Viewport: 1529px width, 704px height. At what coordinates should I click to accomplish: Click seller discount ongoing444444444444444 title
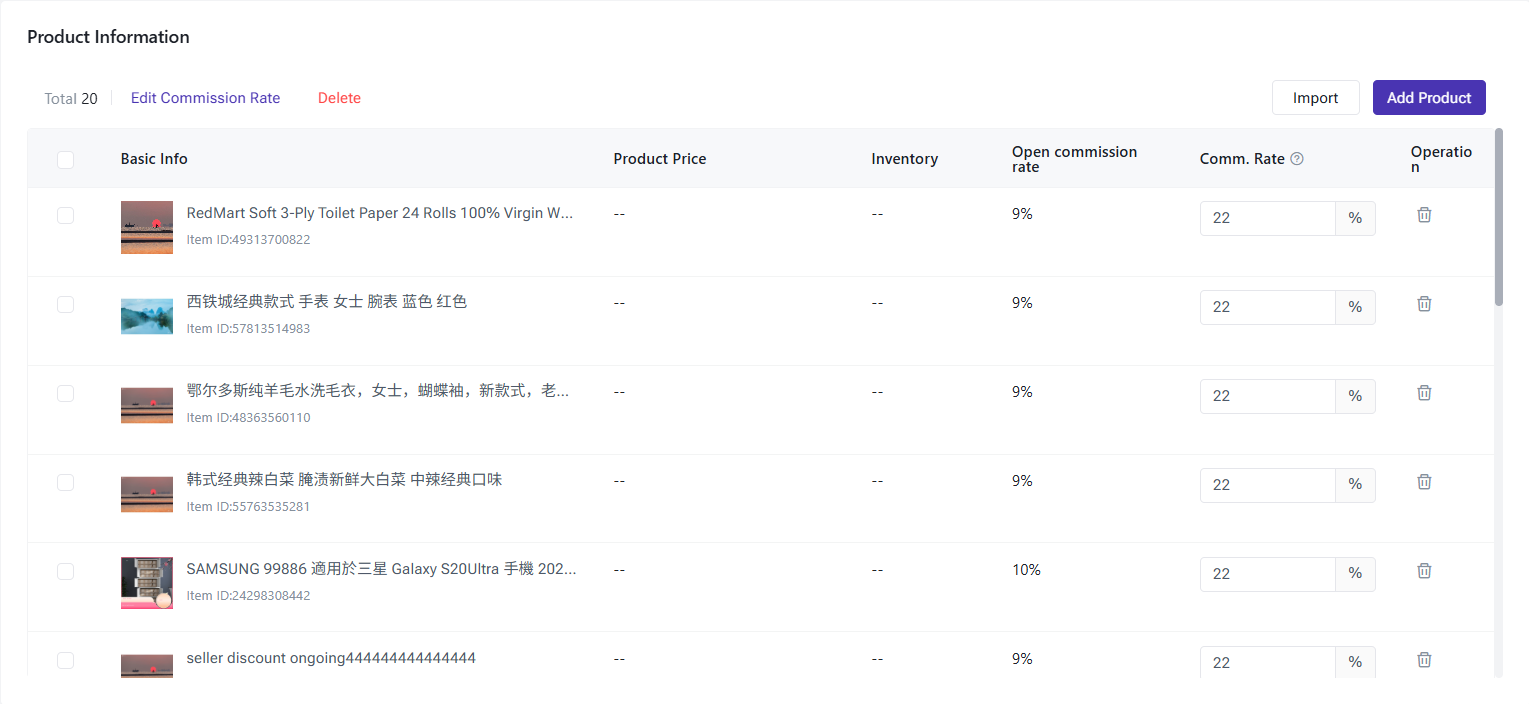point(331,658)
